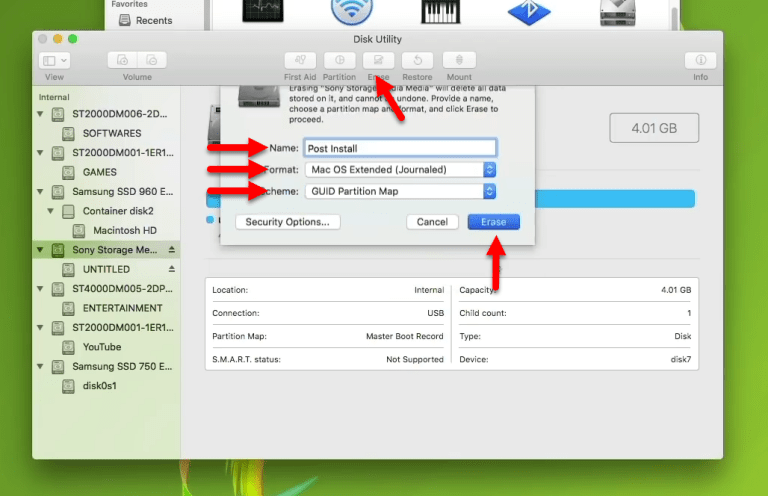This screenshot has height=496, width=768.
Task: Open the Info toolbar button
Action: (x=700, y=60)
